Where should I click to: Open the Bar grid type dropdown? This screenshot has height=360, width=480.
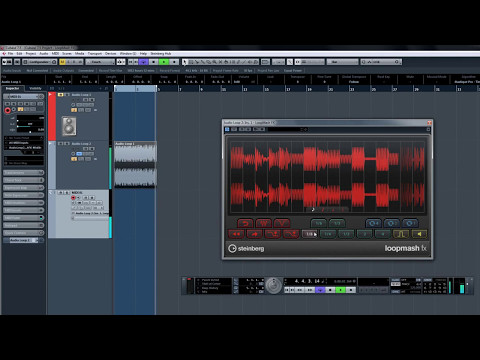(342, 62)
